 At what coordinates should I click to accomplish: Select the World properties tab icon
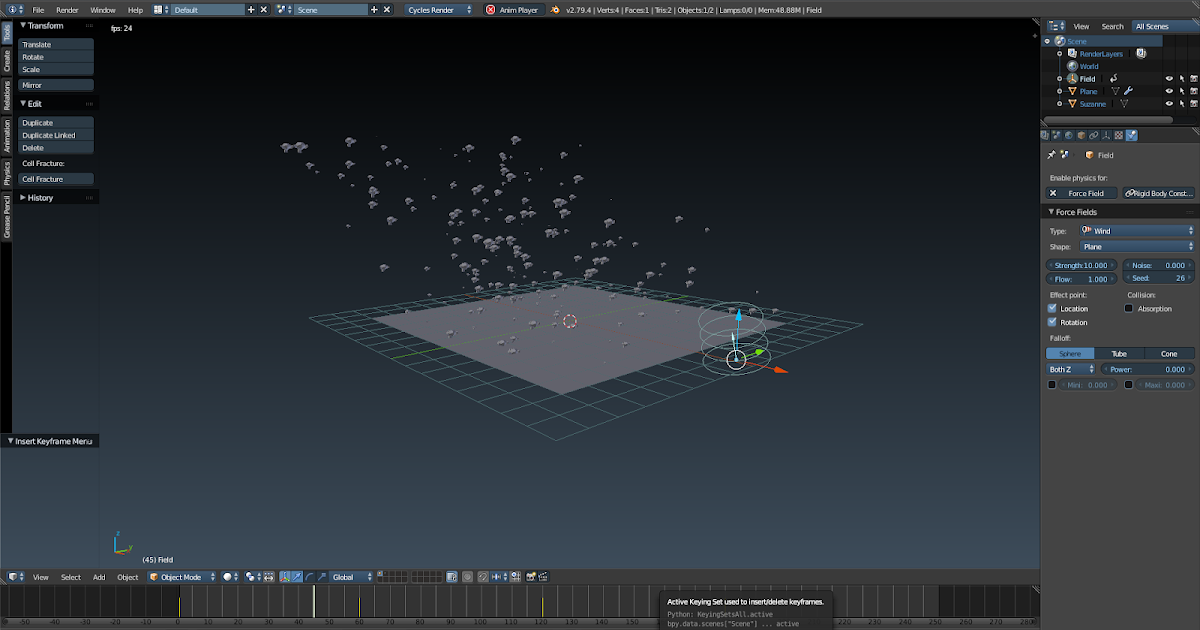coord(1068,133)
